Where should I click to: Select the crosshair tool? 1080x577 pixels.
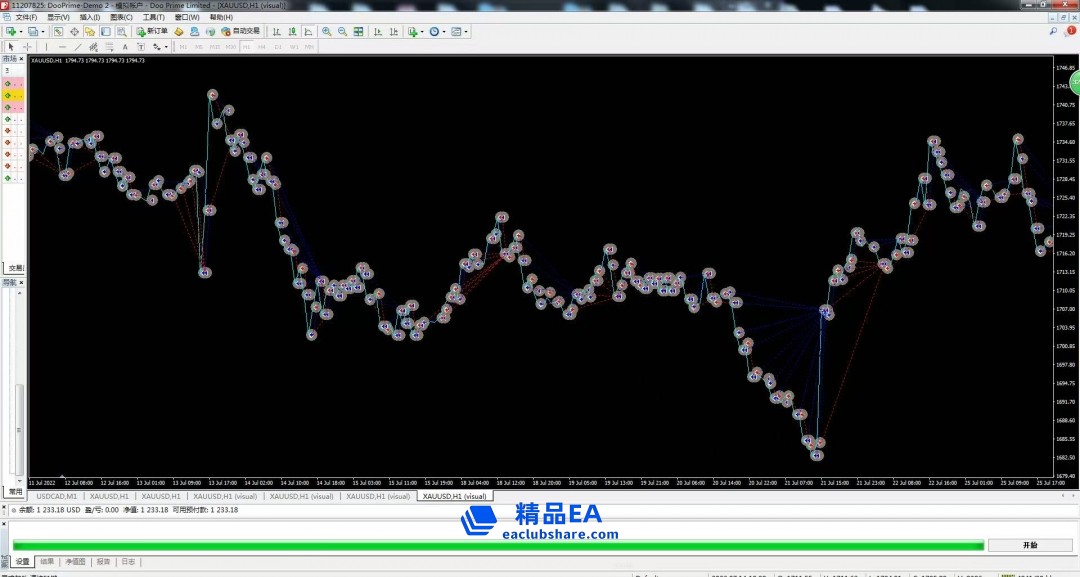[x=27, y=47]
